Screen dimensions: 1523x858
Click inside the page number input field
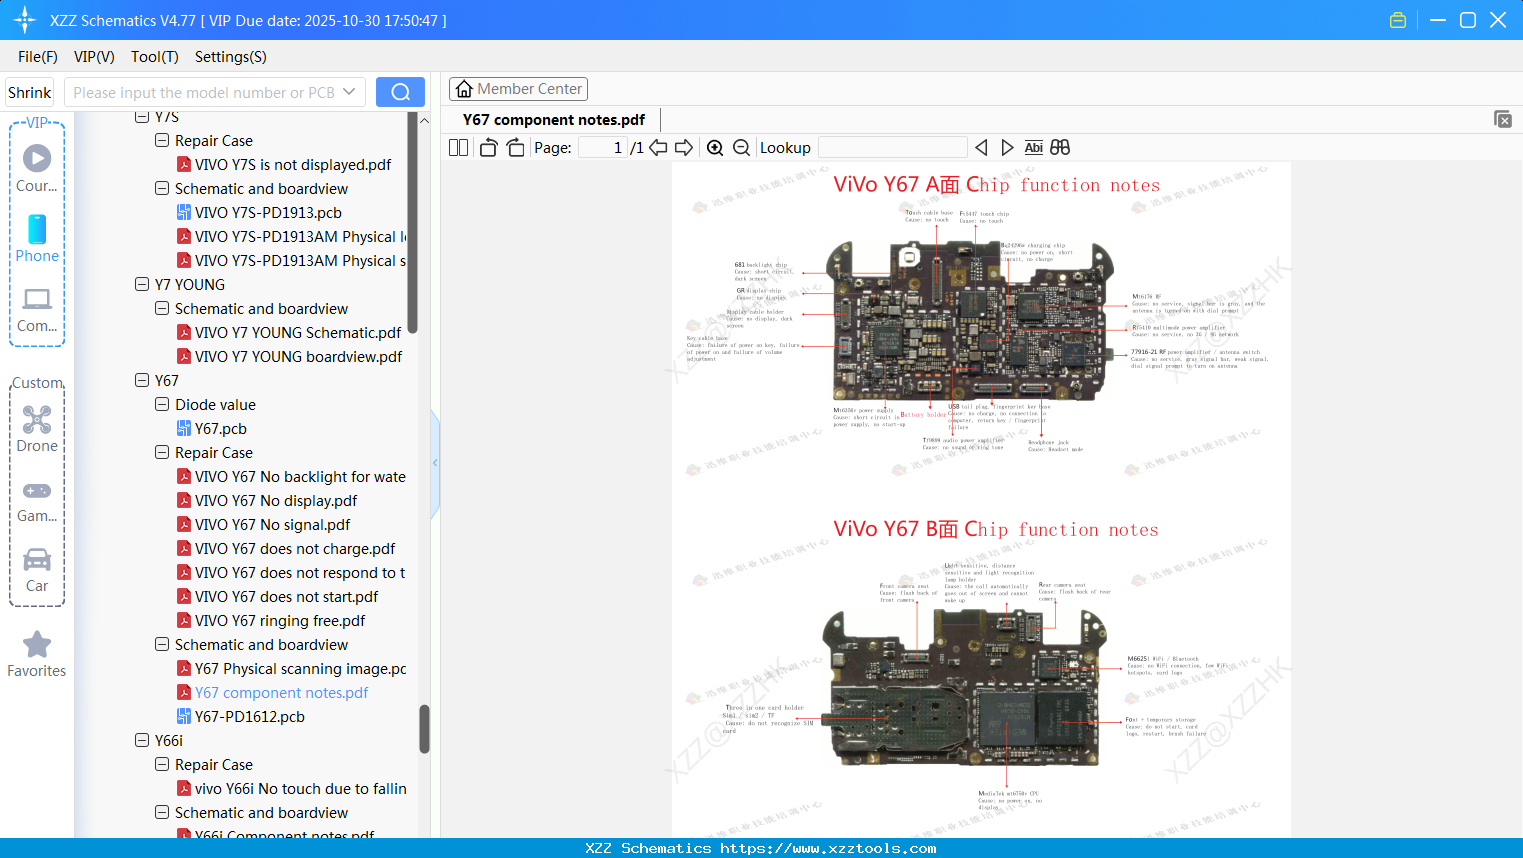click(605, 147)
